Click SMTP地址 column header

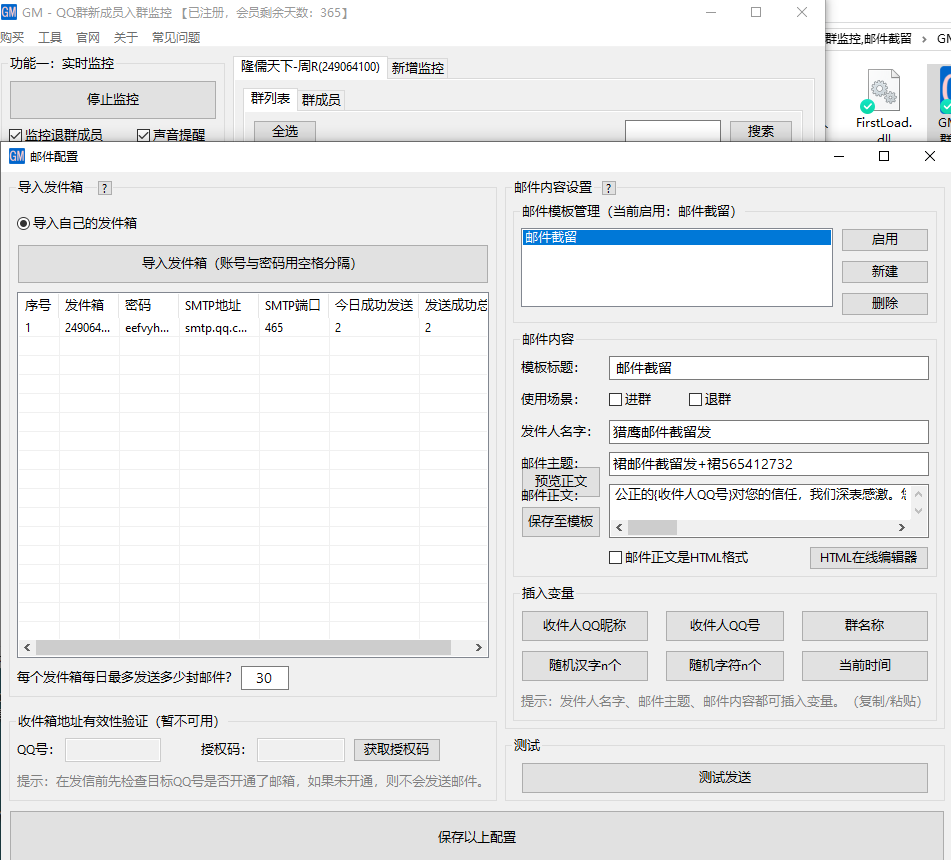click(219, 305)
